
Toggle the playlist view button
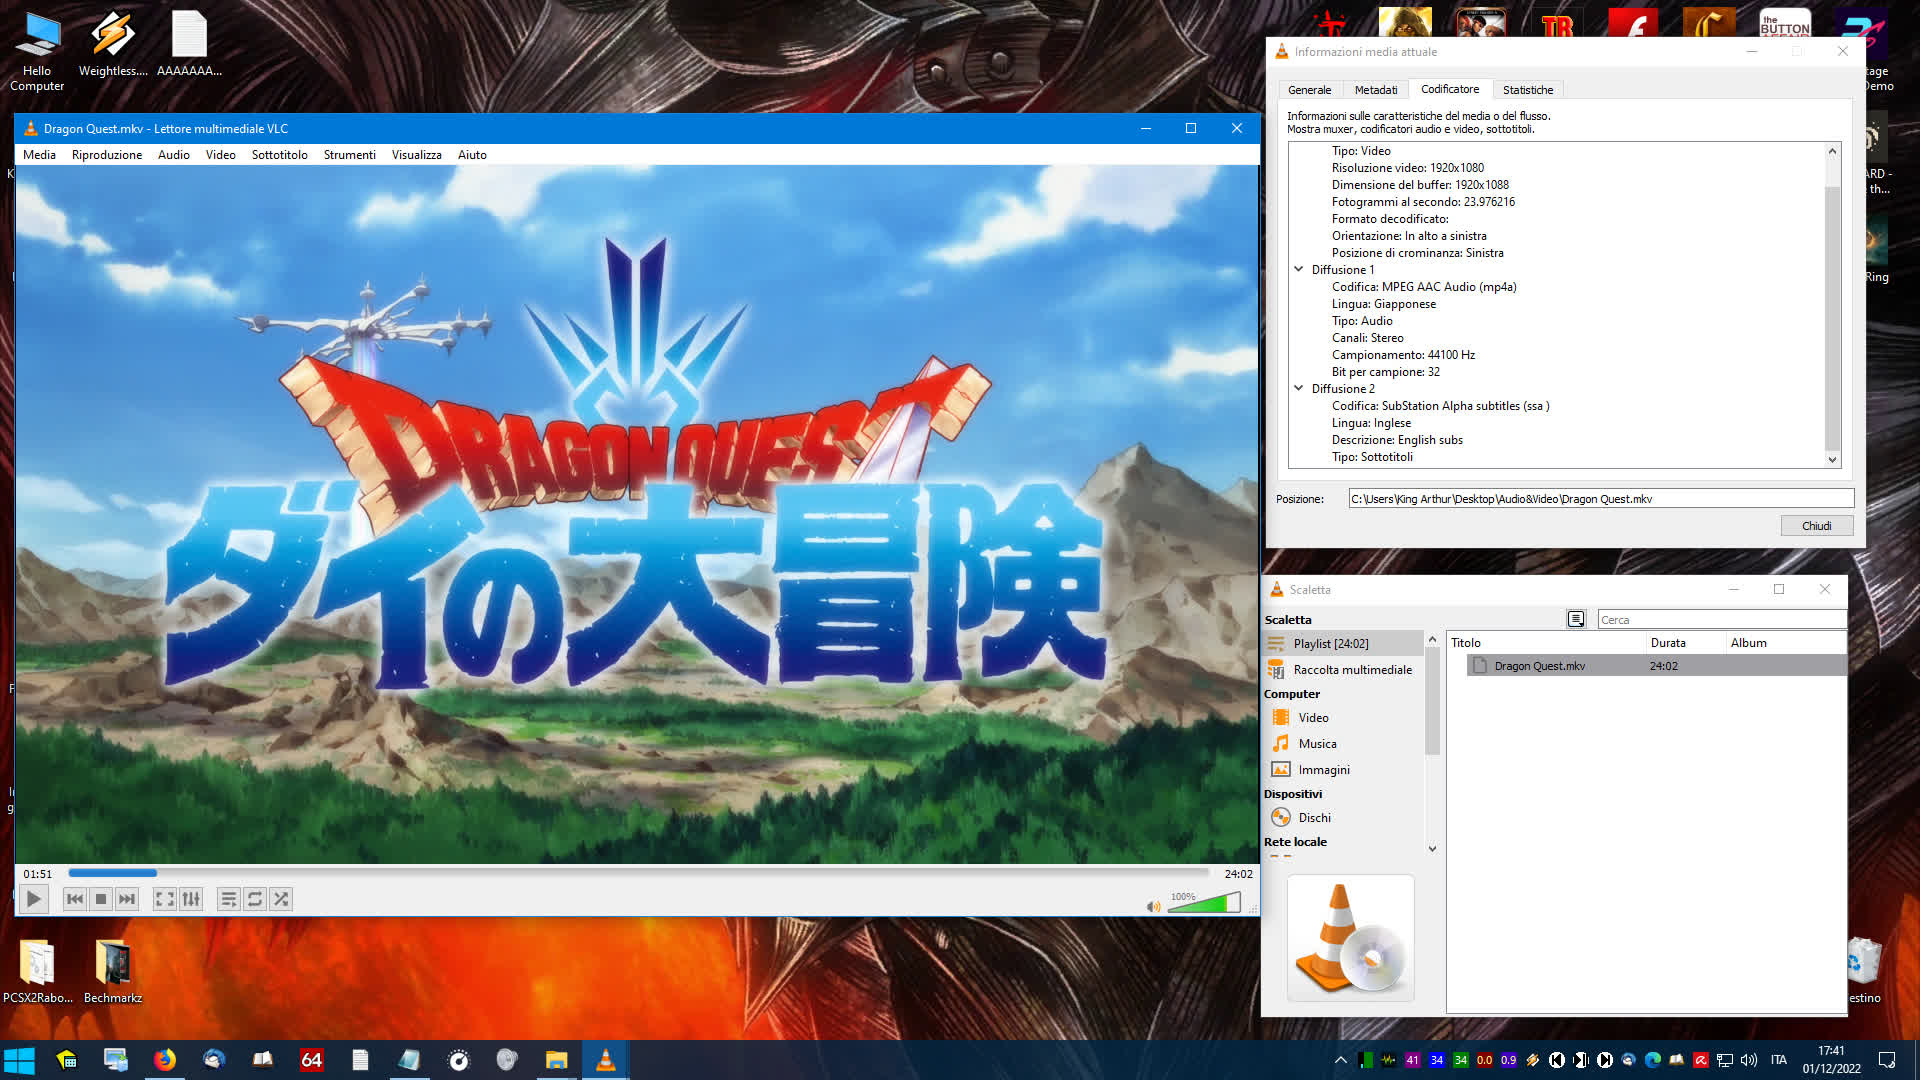(229, 899)
